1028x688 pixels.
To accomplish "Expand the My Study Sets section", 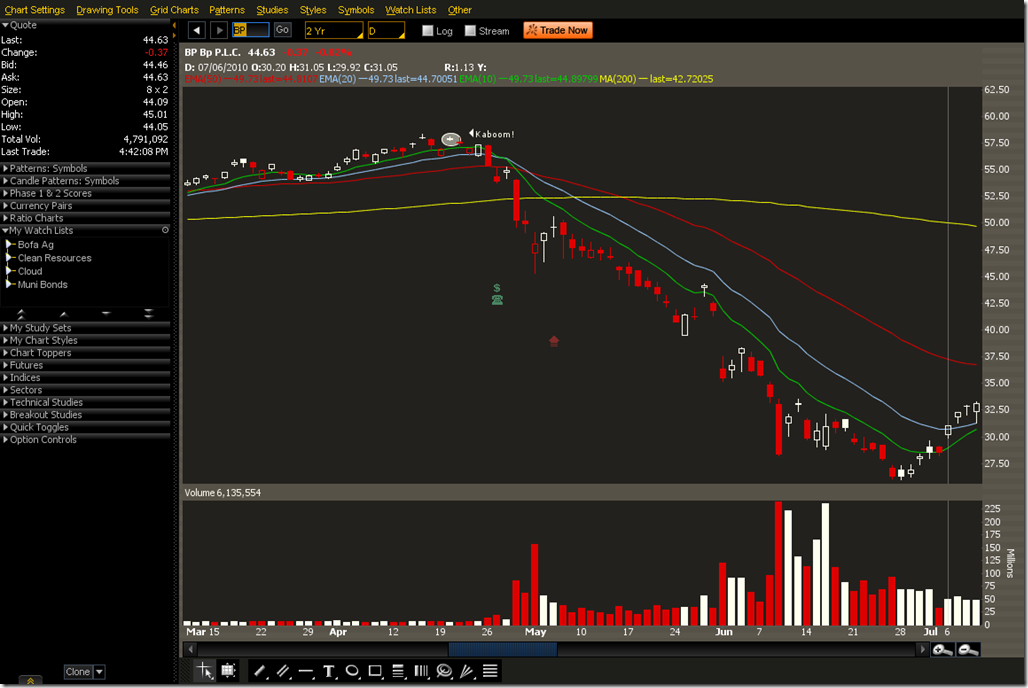I will [x=85, y=328].
